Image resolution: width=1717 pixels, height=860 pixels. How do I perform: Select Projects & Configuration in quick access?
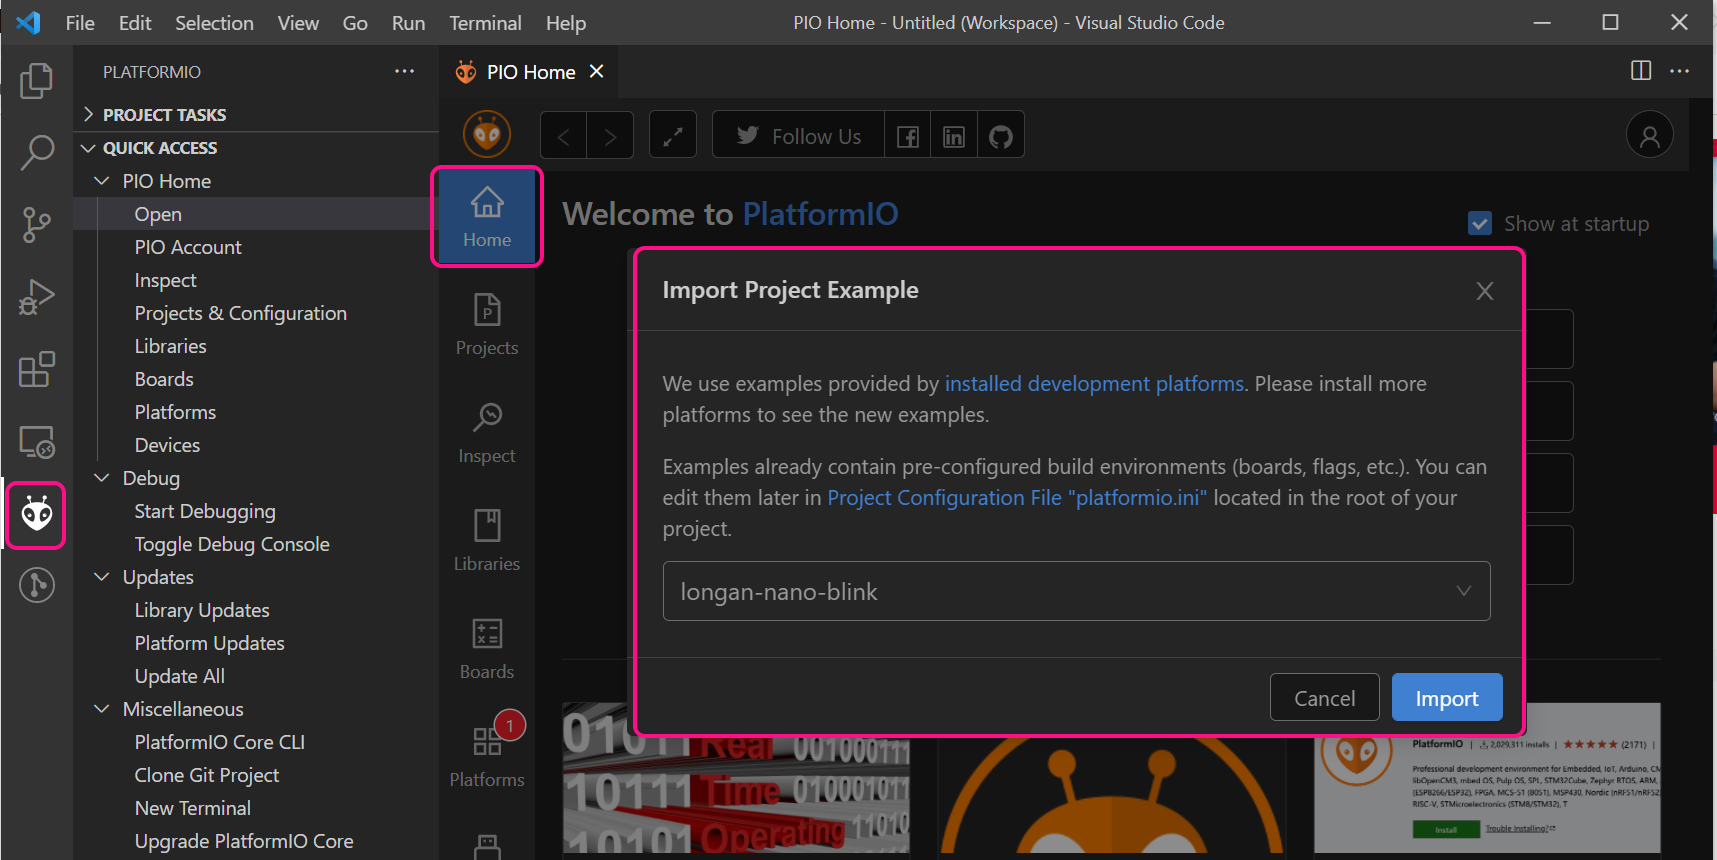pyautogui.click(x=255, y=313)
